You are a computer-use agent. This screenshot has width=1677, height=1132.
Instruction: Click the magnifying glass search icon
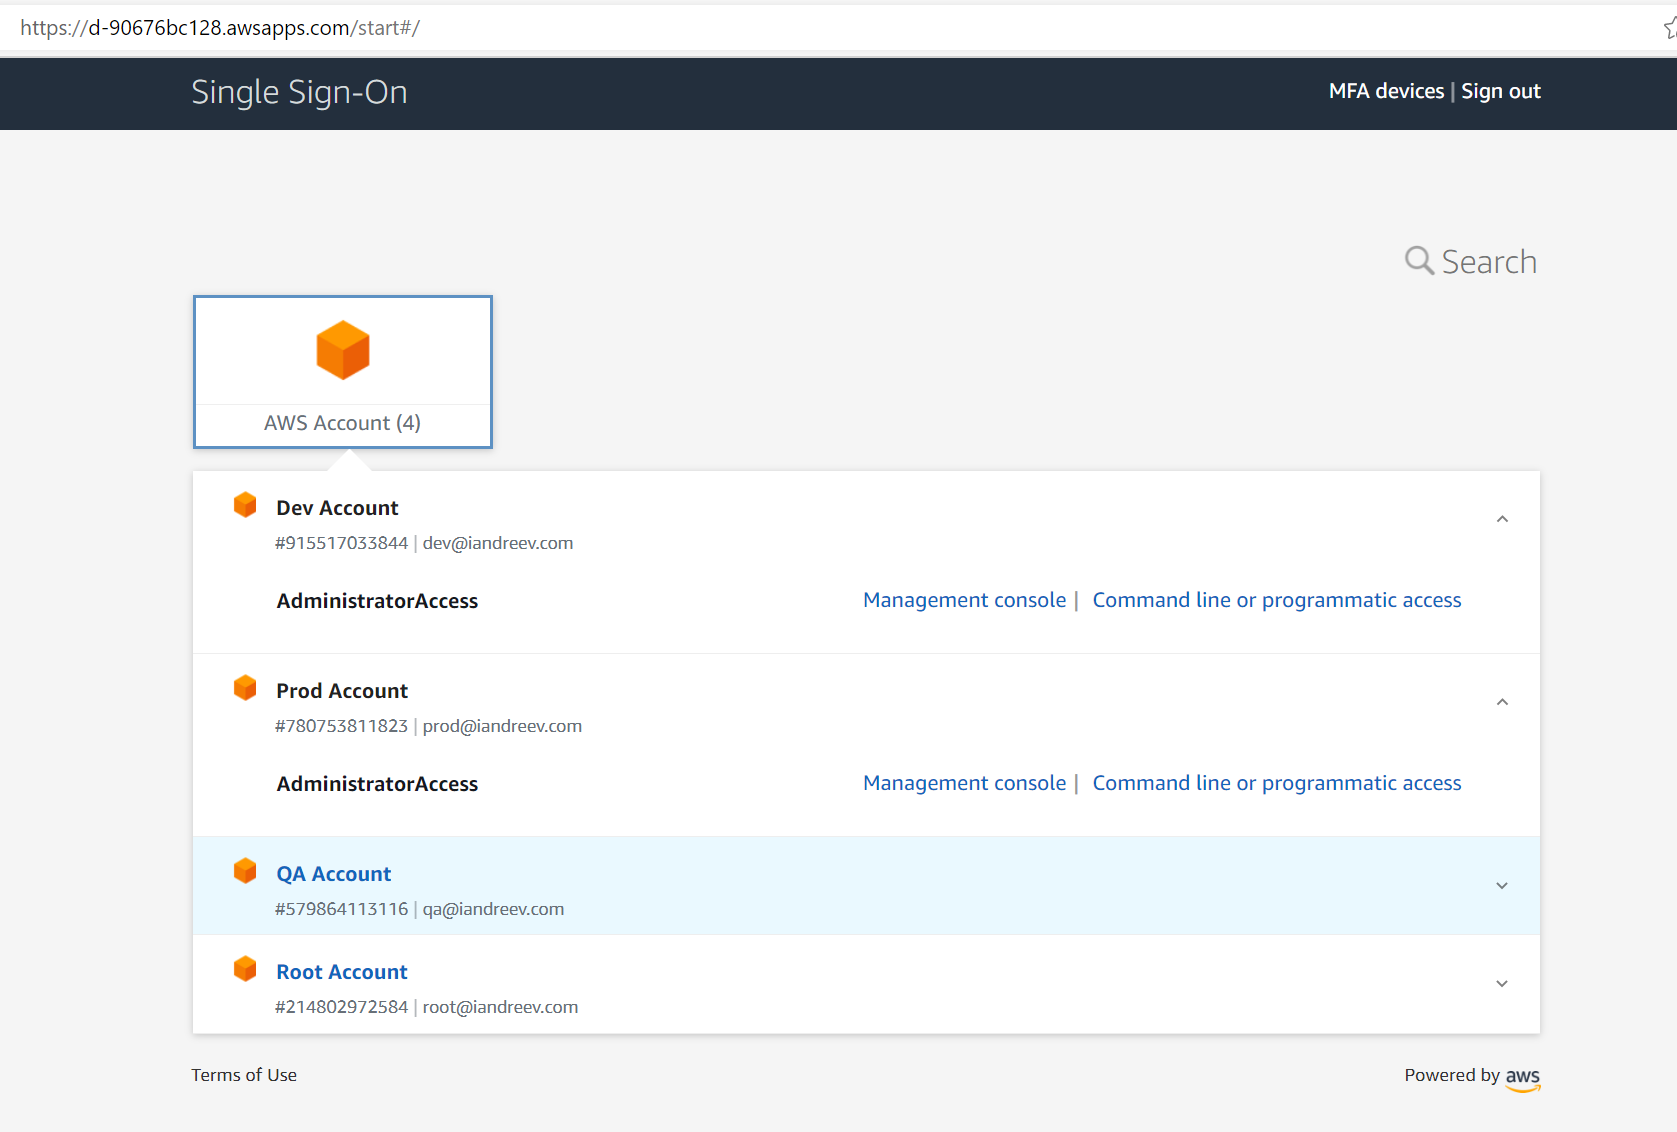[1419, 261]
